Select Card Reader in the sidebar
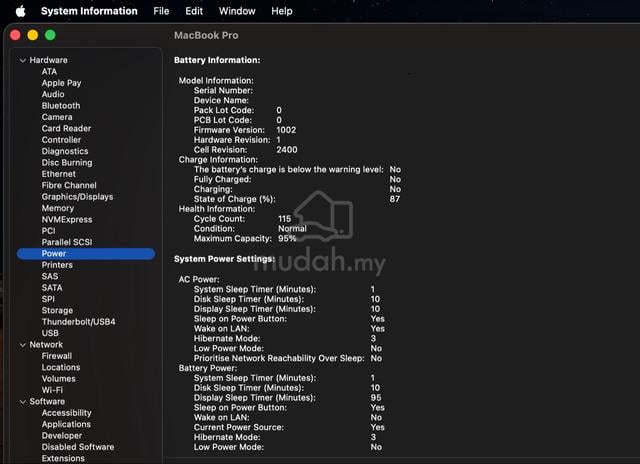640x464 pixels. click(66, 129)
